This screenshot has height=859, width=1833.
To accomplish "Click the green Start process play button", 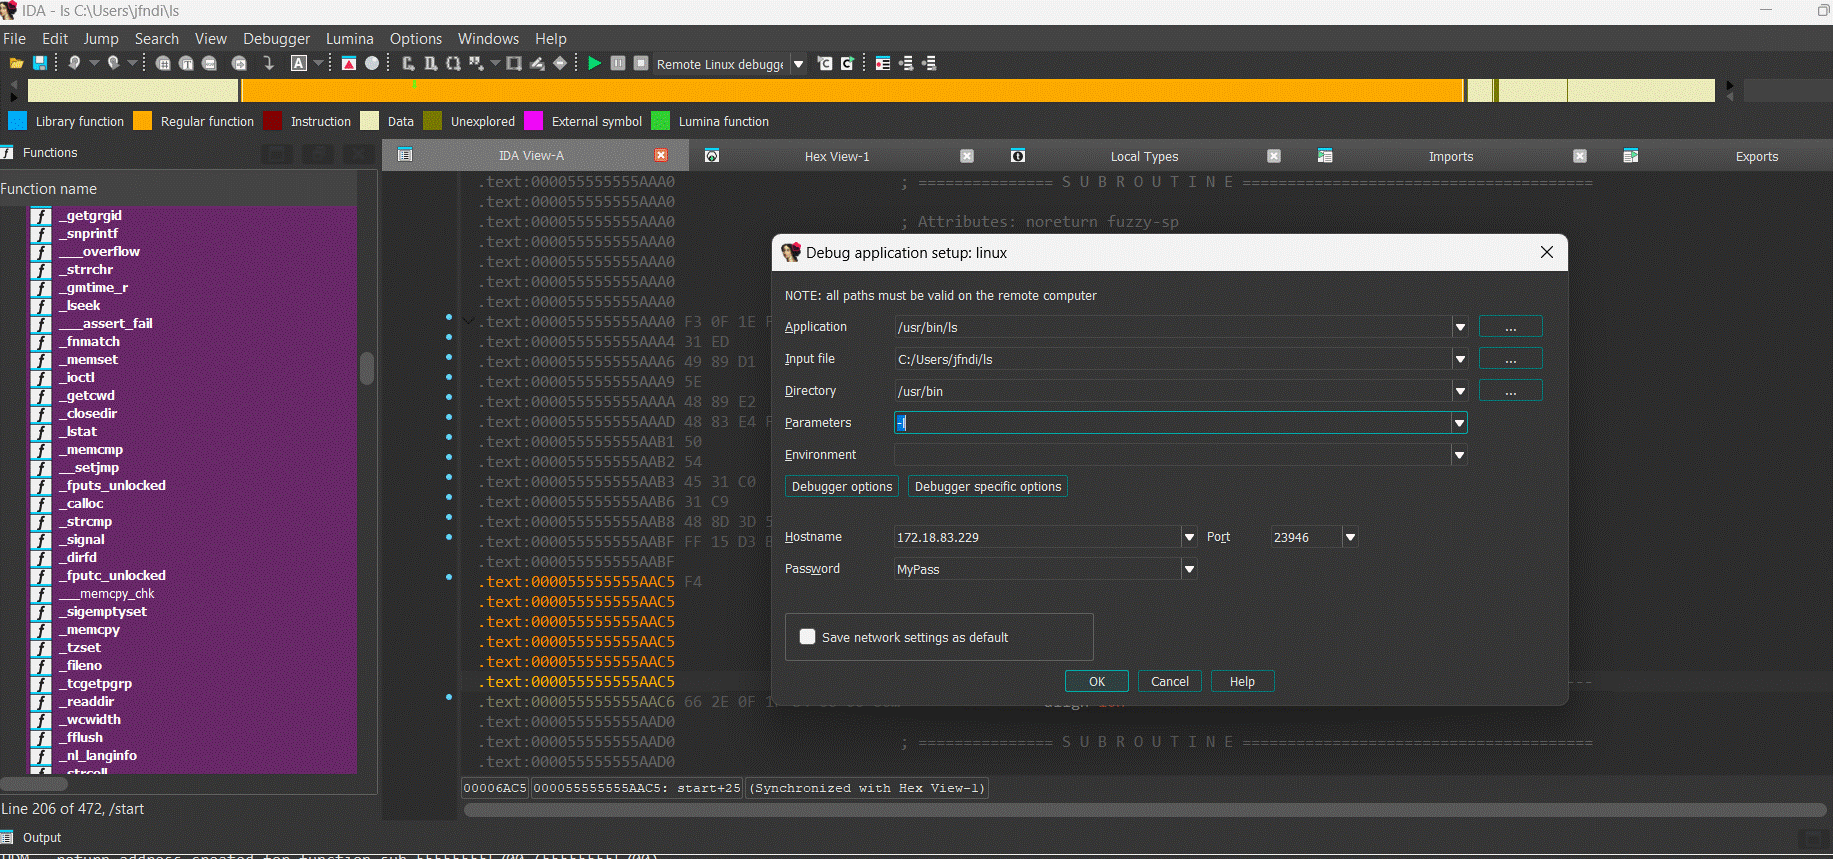I will coord(594,63).
